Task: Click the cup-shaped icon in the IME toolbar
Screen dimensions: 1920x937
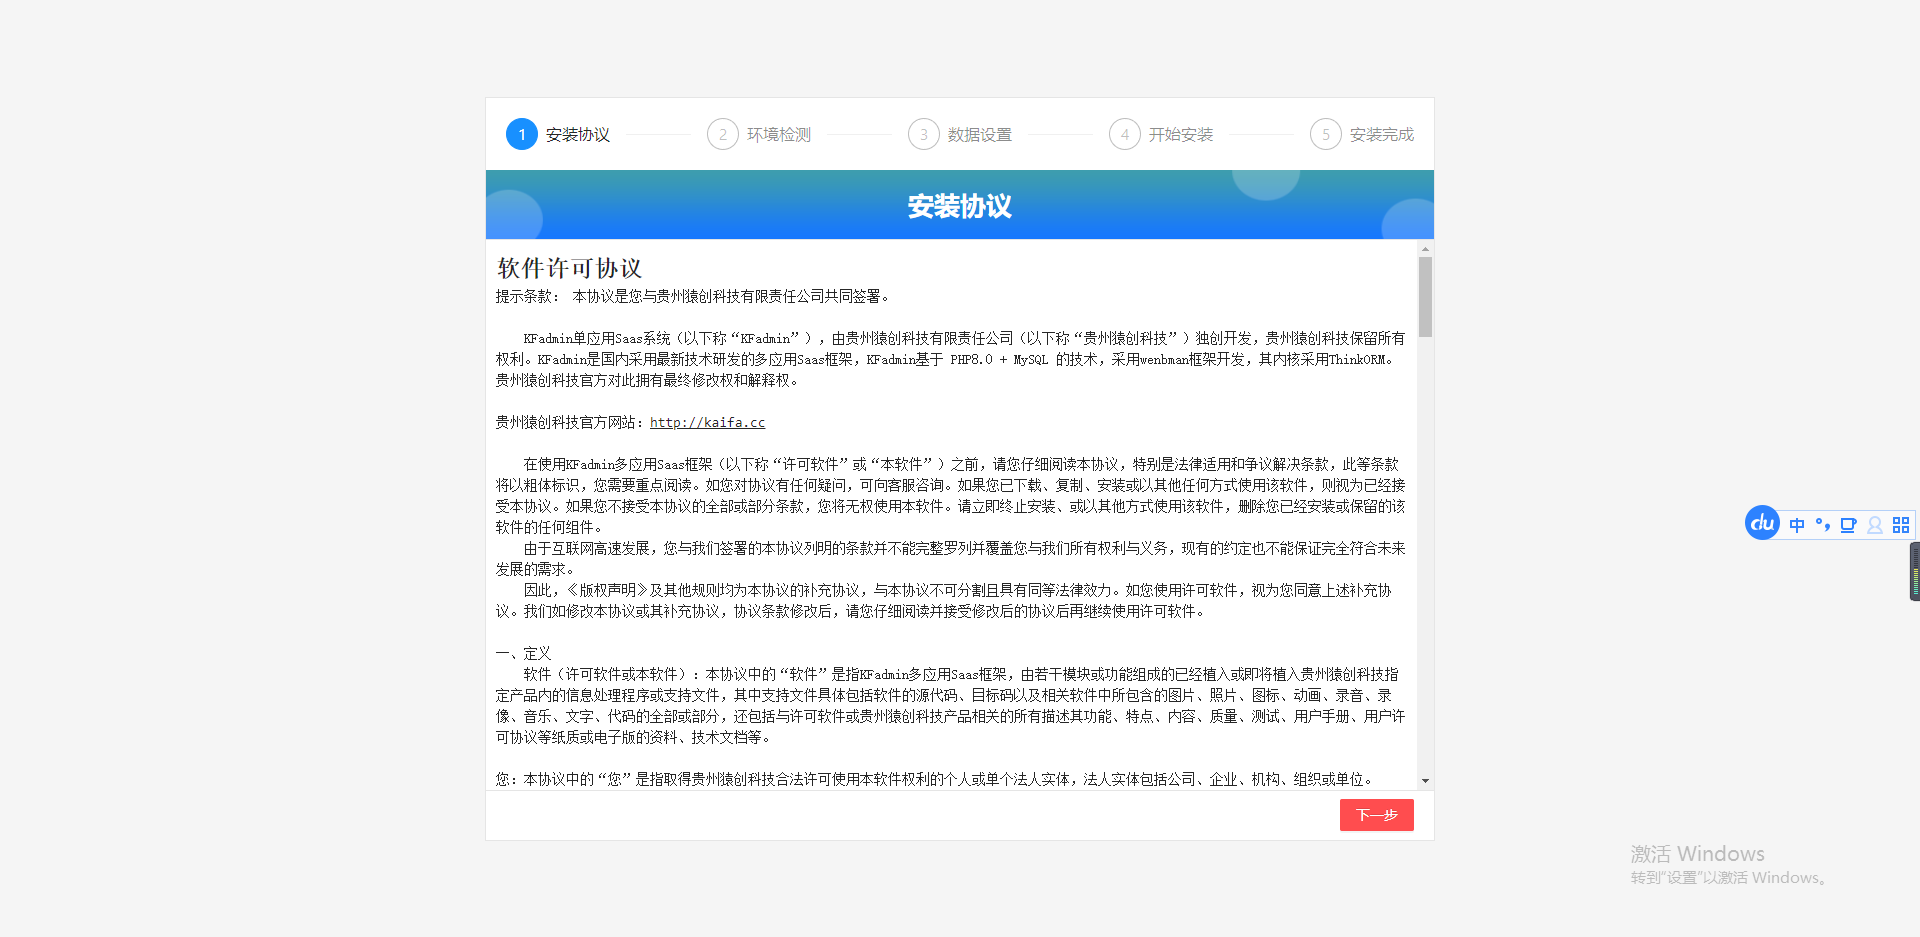Action: 1848,525
